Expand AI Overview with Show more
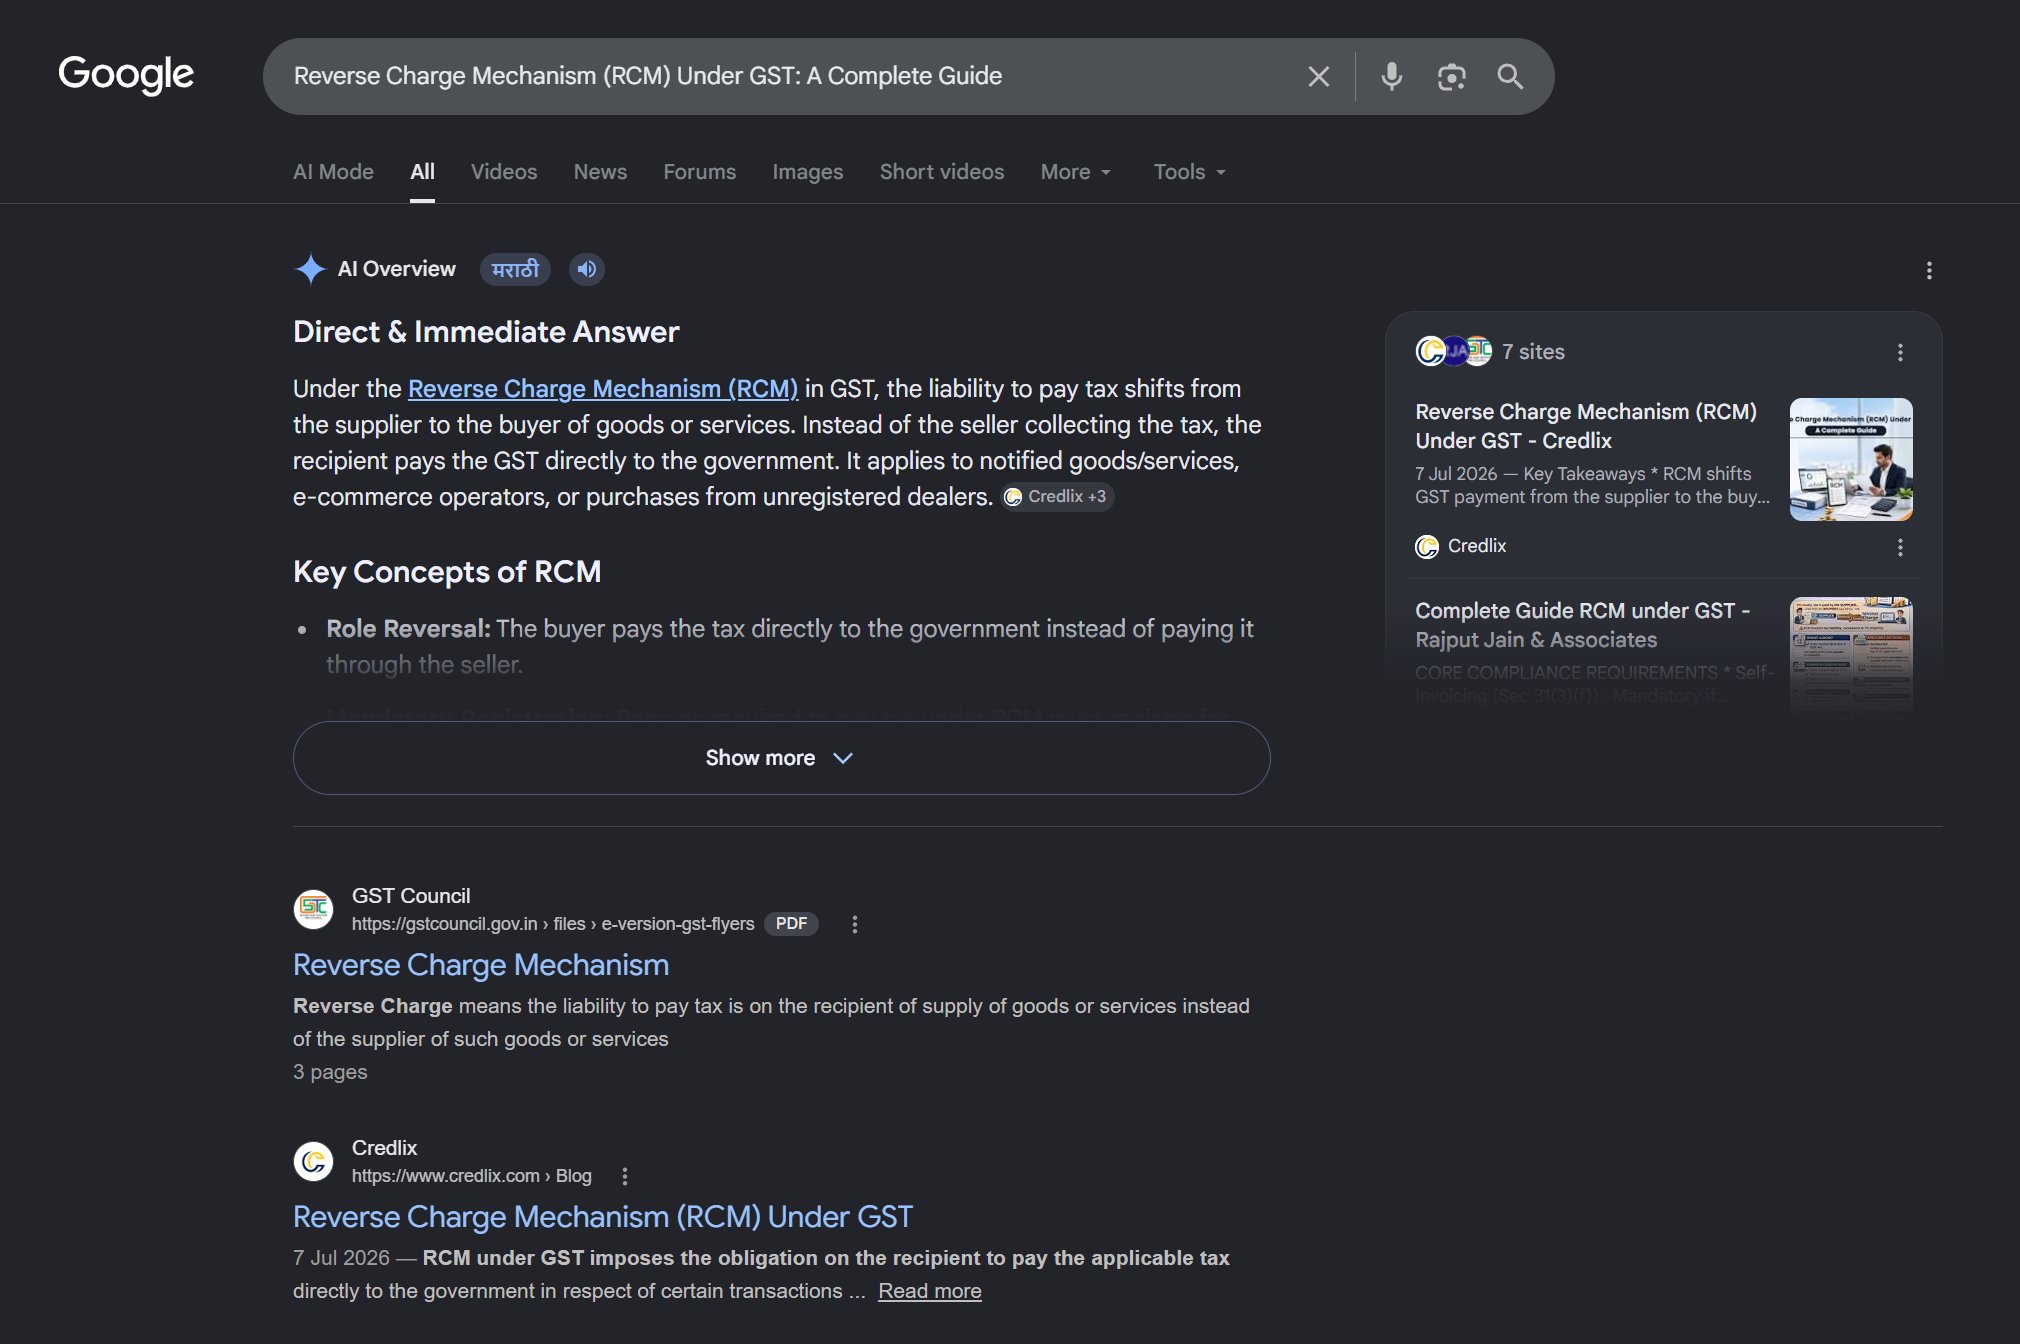 tap(781, 758)
